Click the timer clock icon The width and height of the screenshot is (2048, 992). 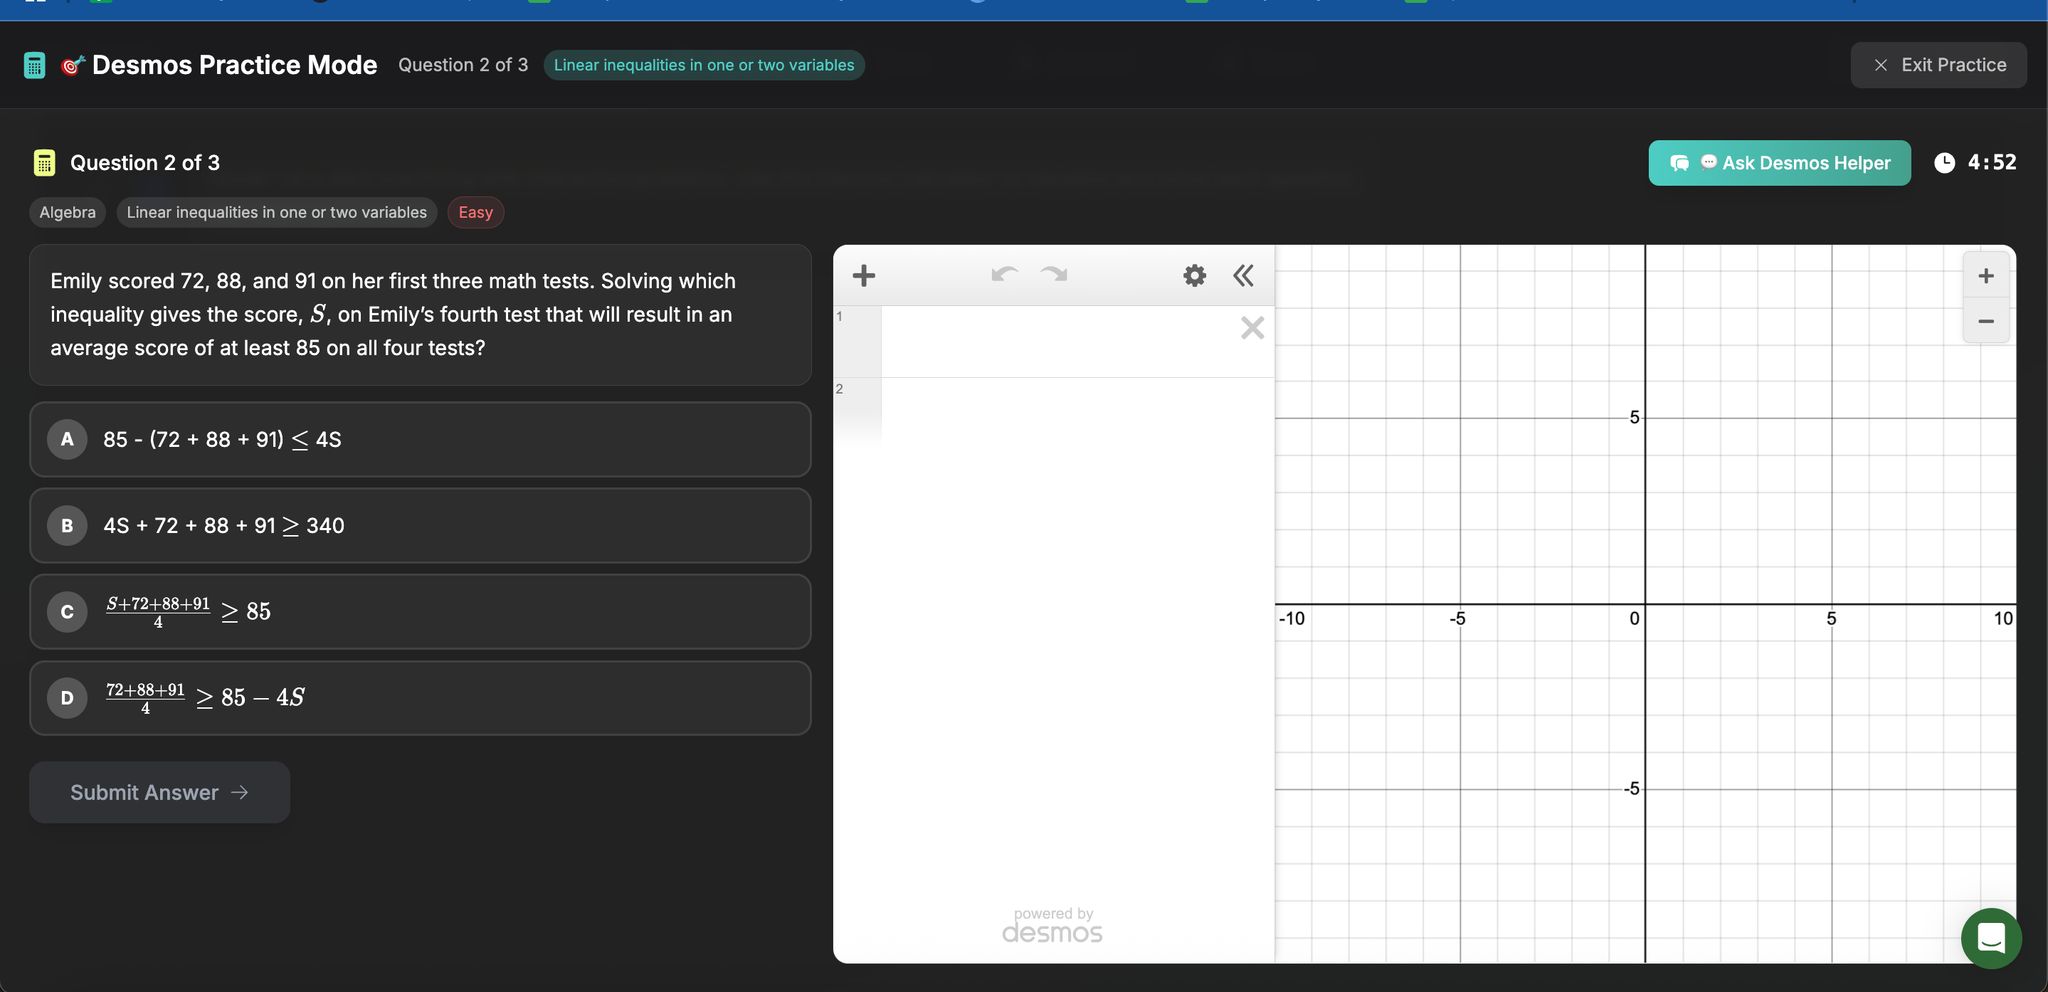(1944, 163)
